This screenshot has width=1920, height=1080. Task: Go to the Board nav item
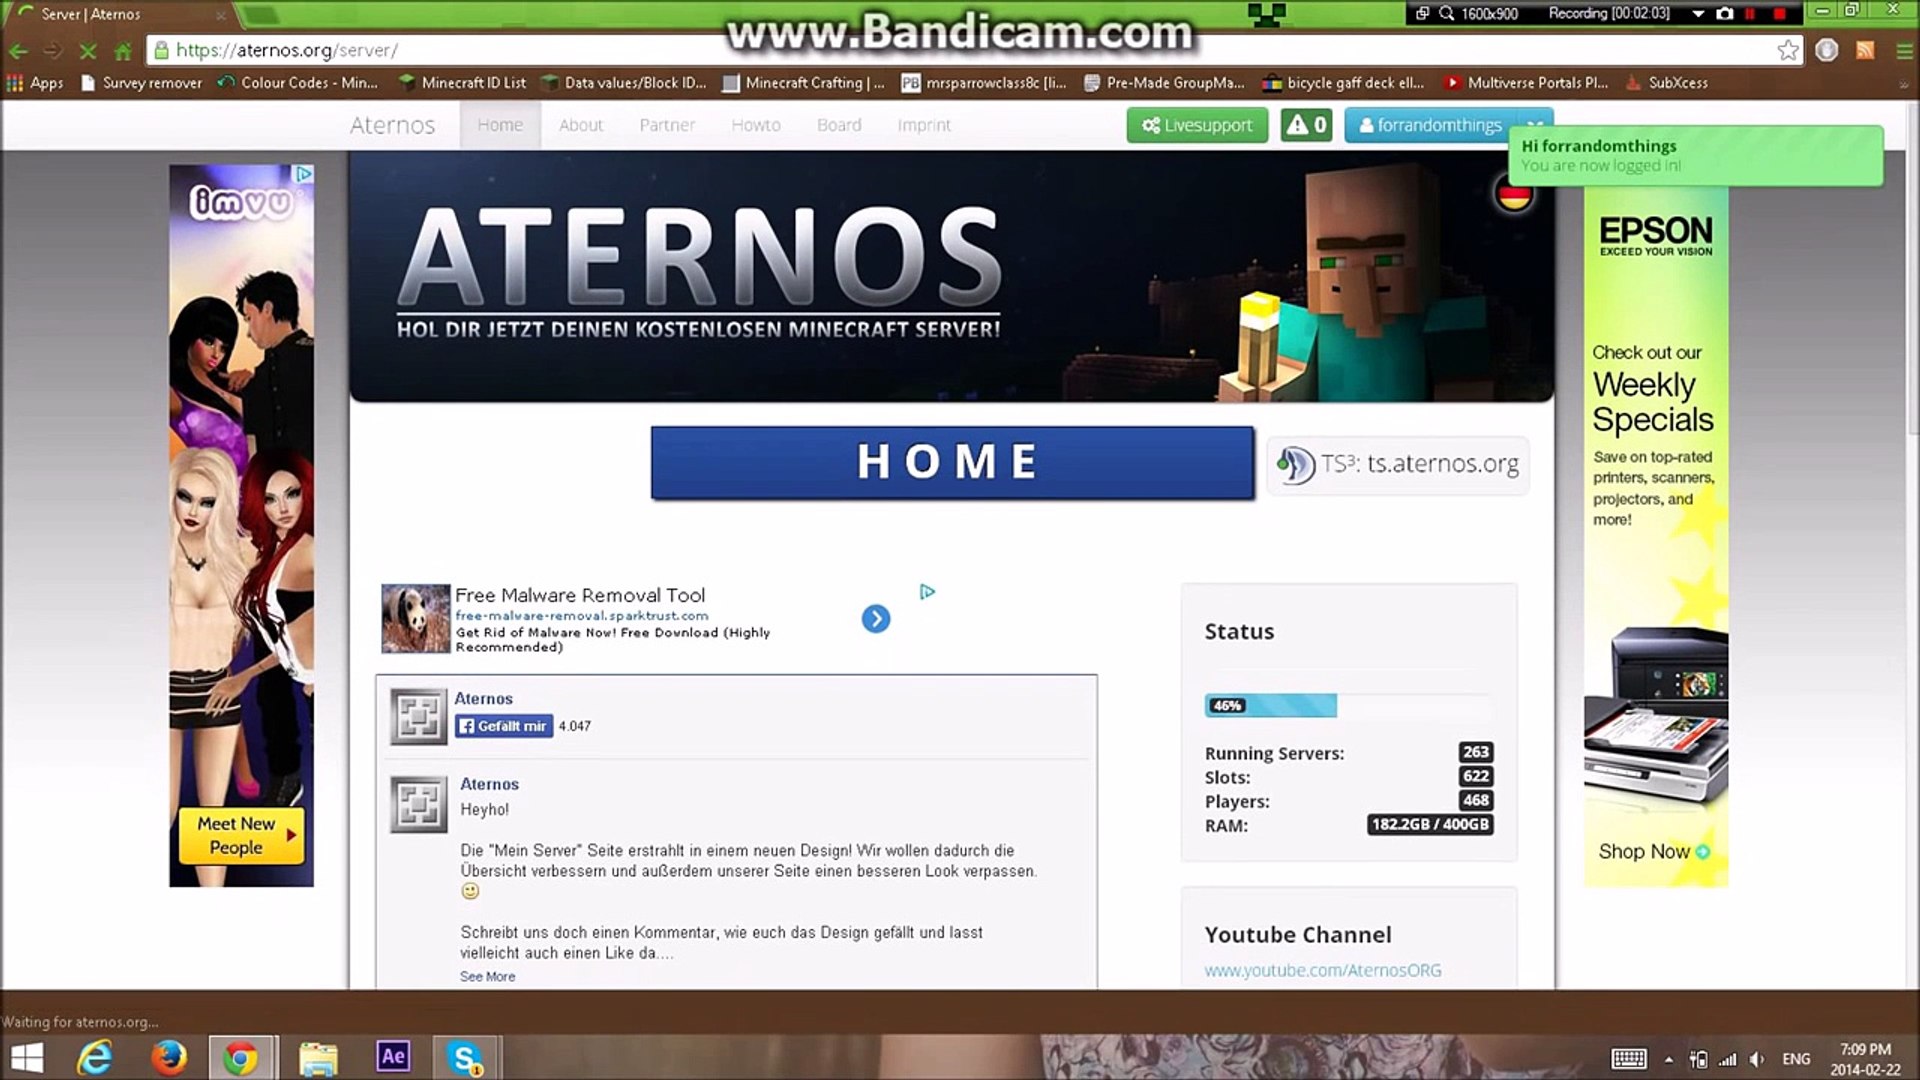coord(838,125)
